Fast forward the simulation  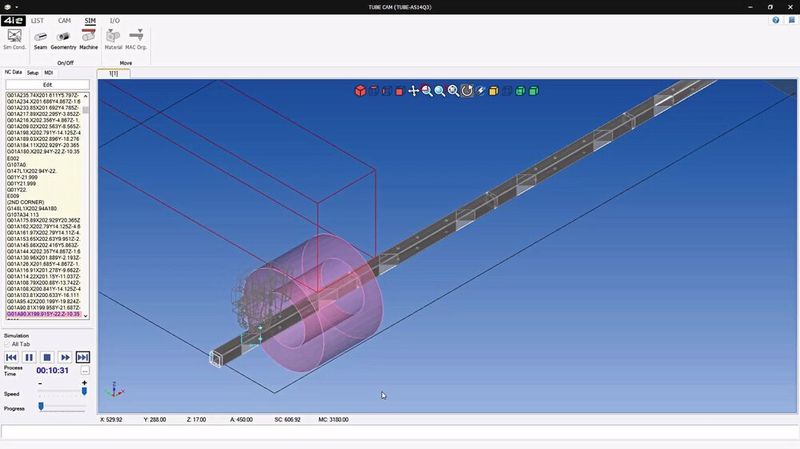tap(65, 357)
